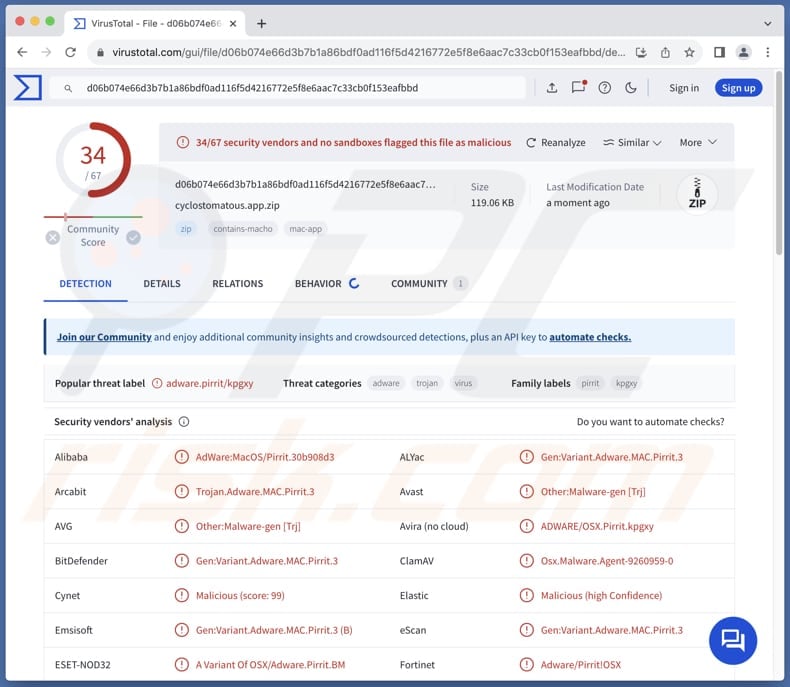Click the upload file icon
This screenshot has width=790, height=687.
coord(552,88)
